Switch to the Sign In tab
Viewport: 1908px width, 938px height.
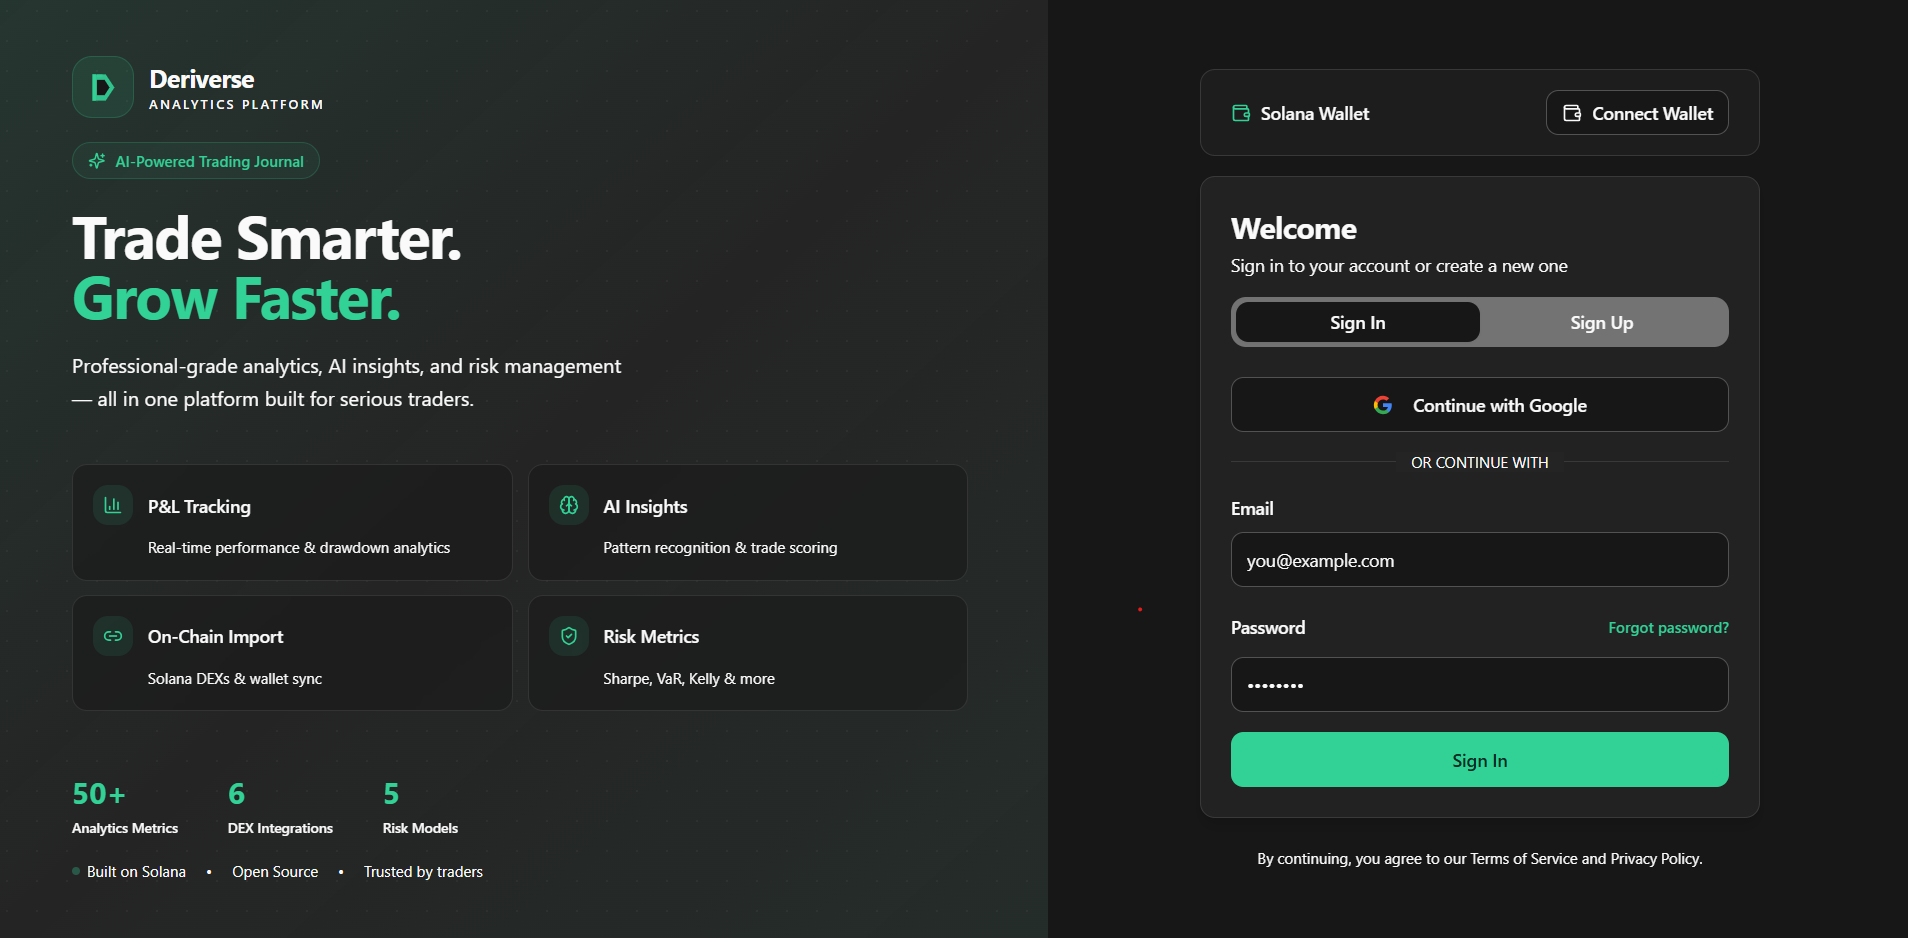click(x=1358, y=322)
